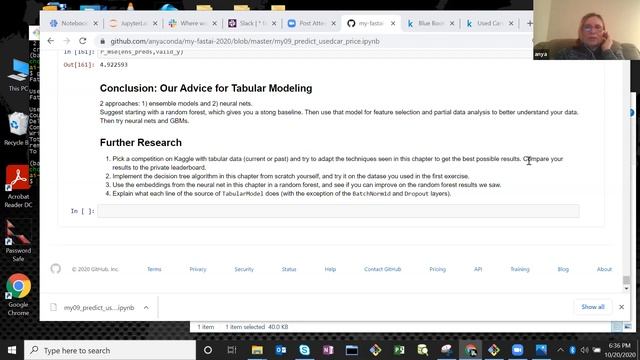
Task: Switch to the Notebook browser tab
Action: (74, 23)
